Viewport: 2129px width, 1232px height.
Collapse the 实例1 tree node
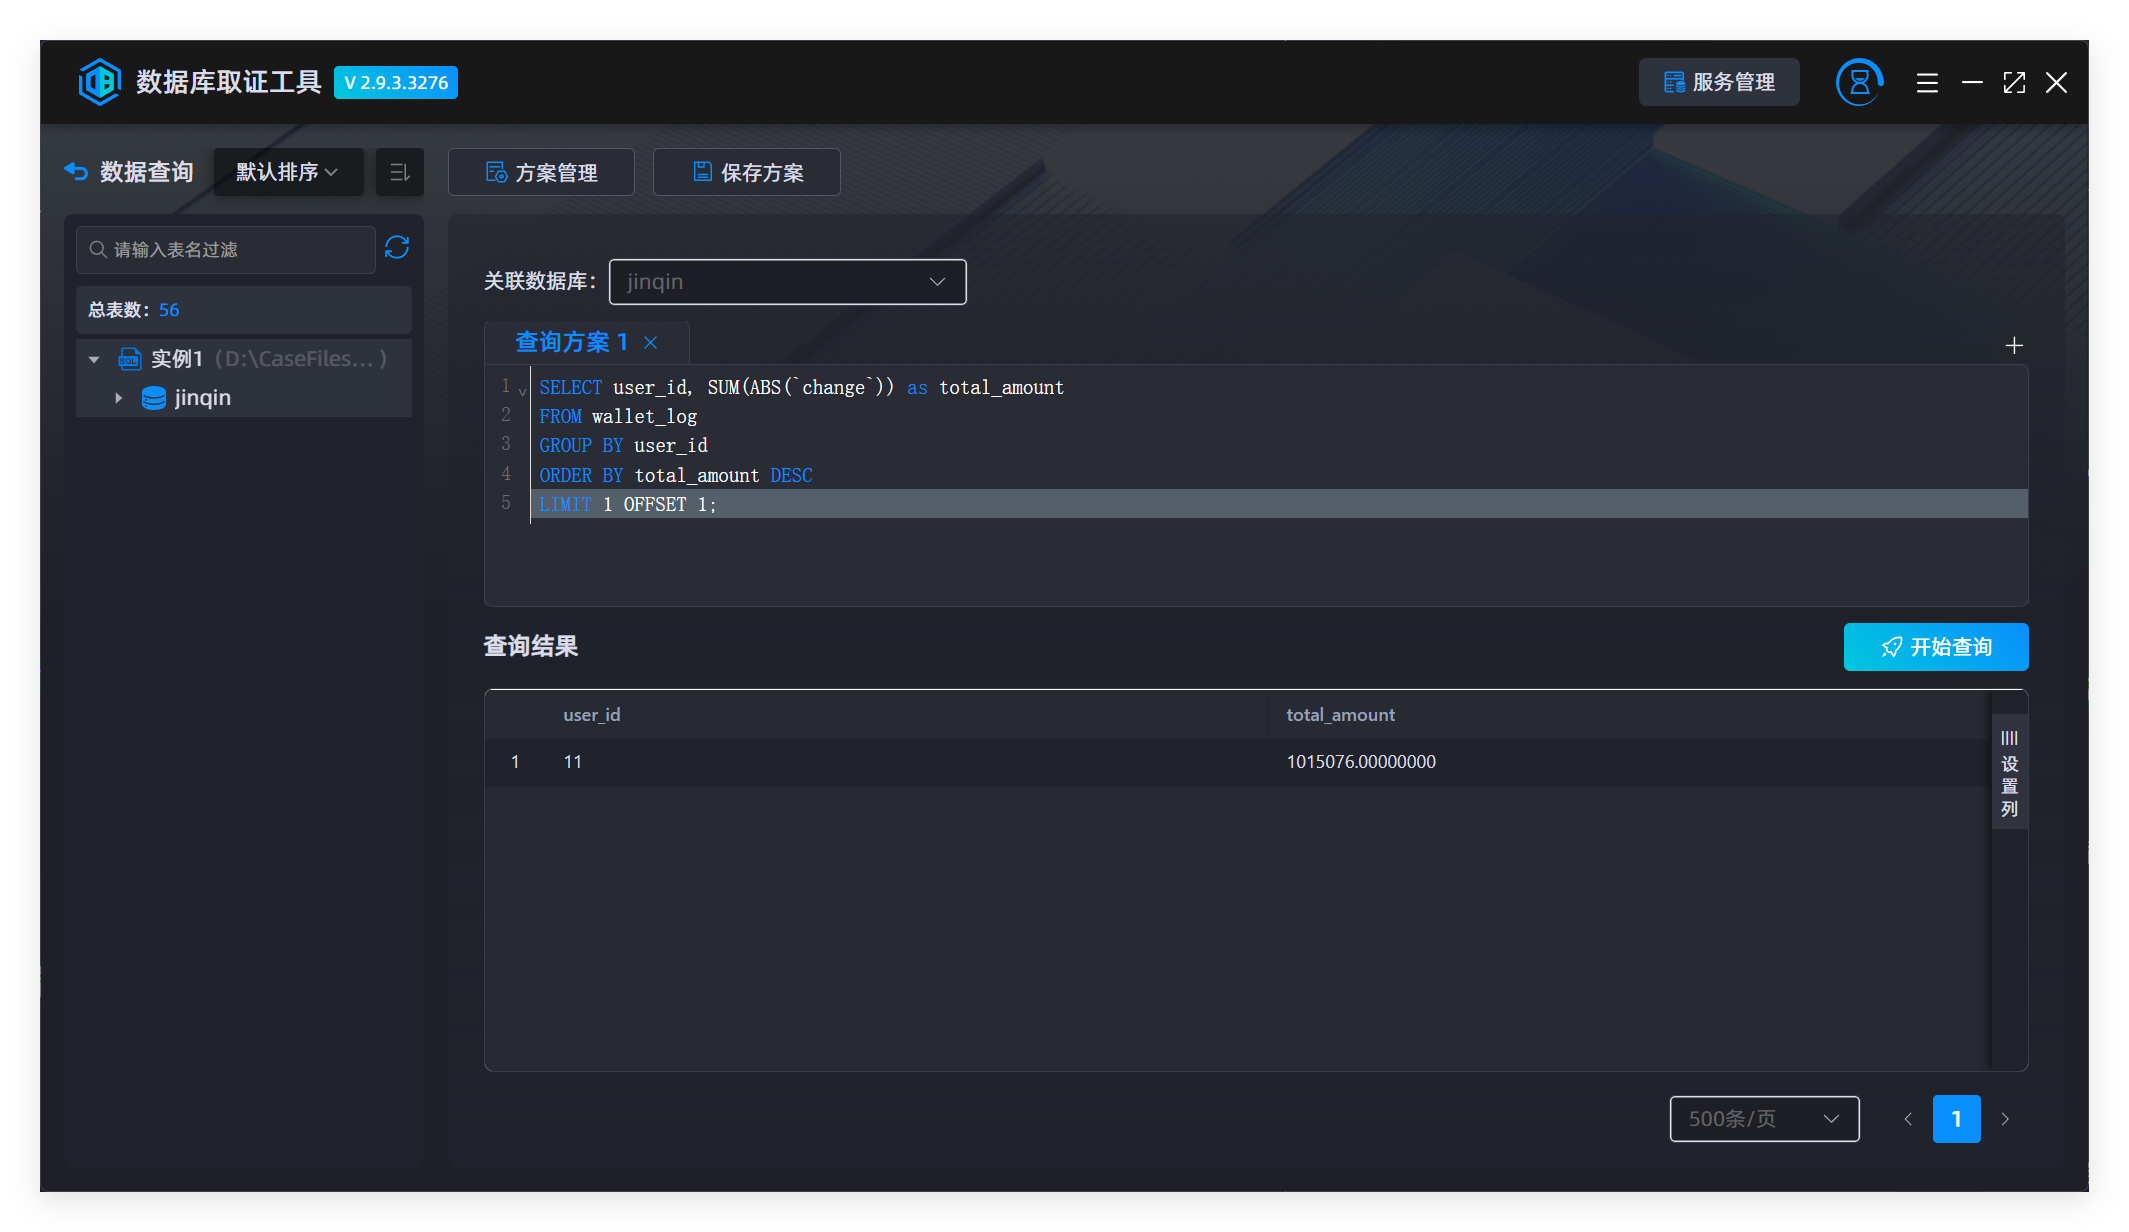click(94, 359)
